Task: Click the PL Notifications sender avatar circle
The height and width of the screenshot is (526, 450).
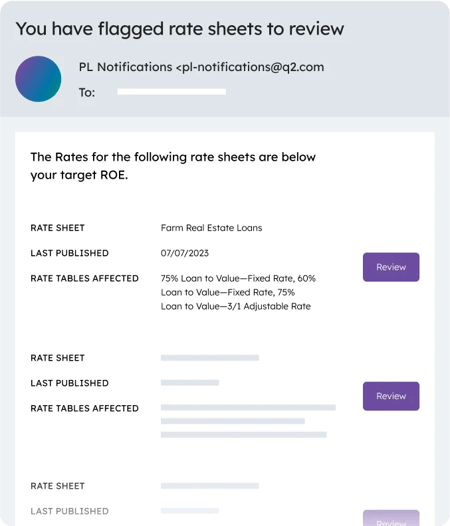Action: (x=38, y=79)
